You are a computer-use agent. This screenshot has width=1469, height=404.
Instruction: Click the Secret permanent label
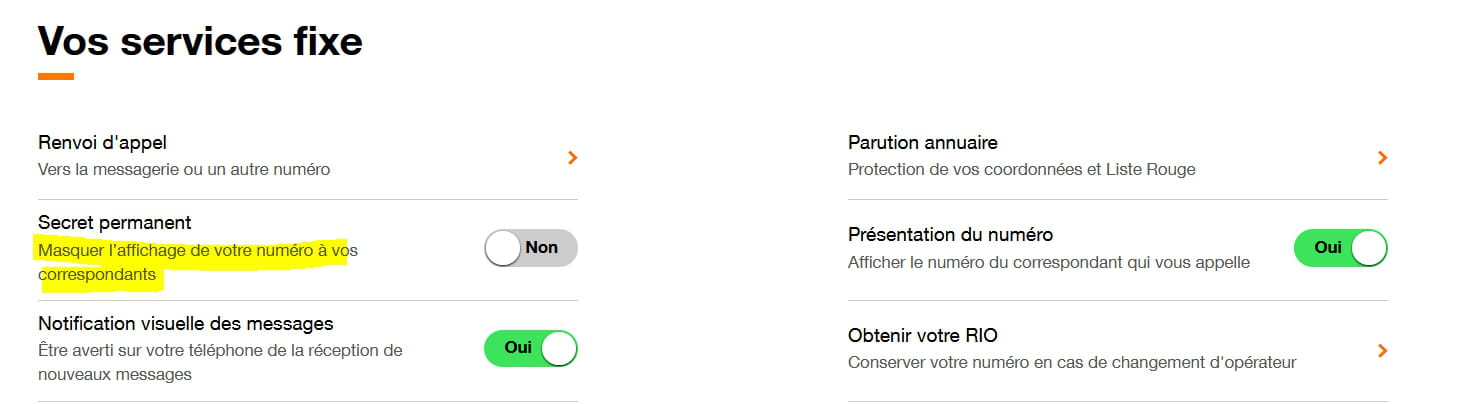(114, 222)
